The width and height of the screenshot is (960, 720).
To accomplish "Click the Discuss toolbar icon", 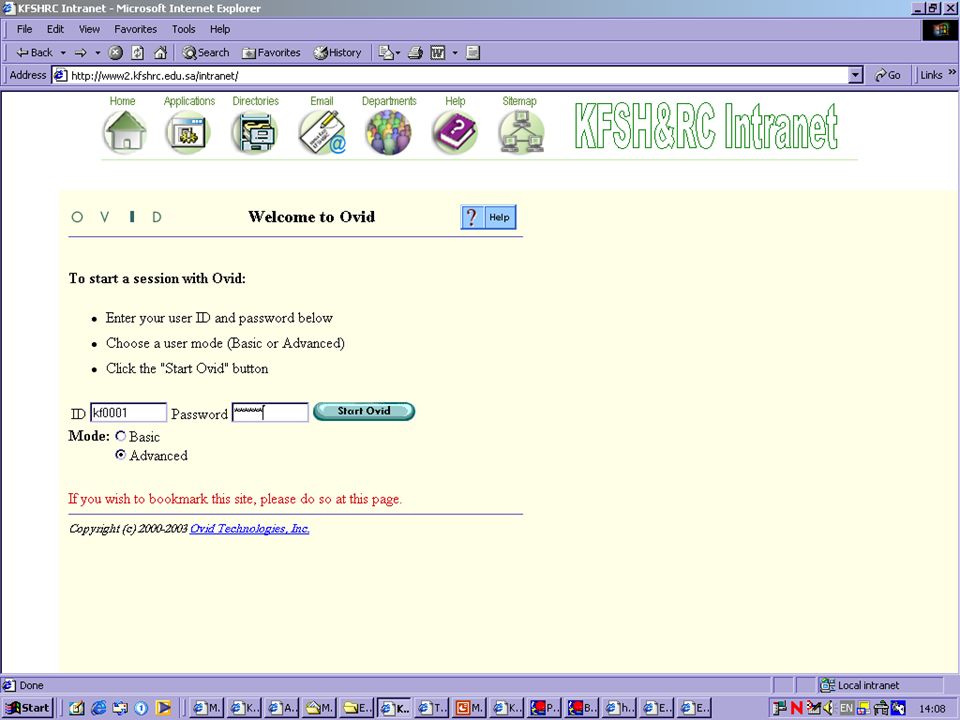I will [473, 53].
